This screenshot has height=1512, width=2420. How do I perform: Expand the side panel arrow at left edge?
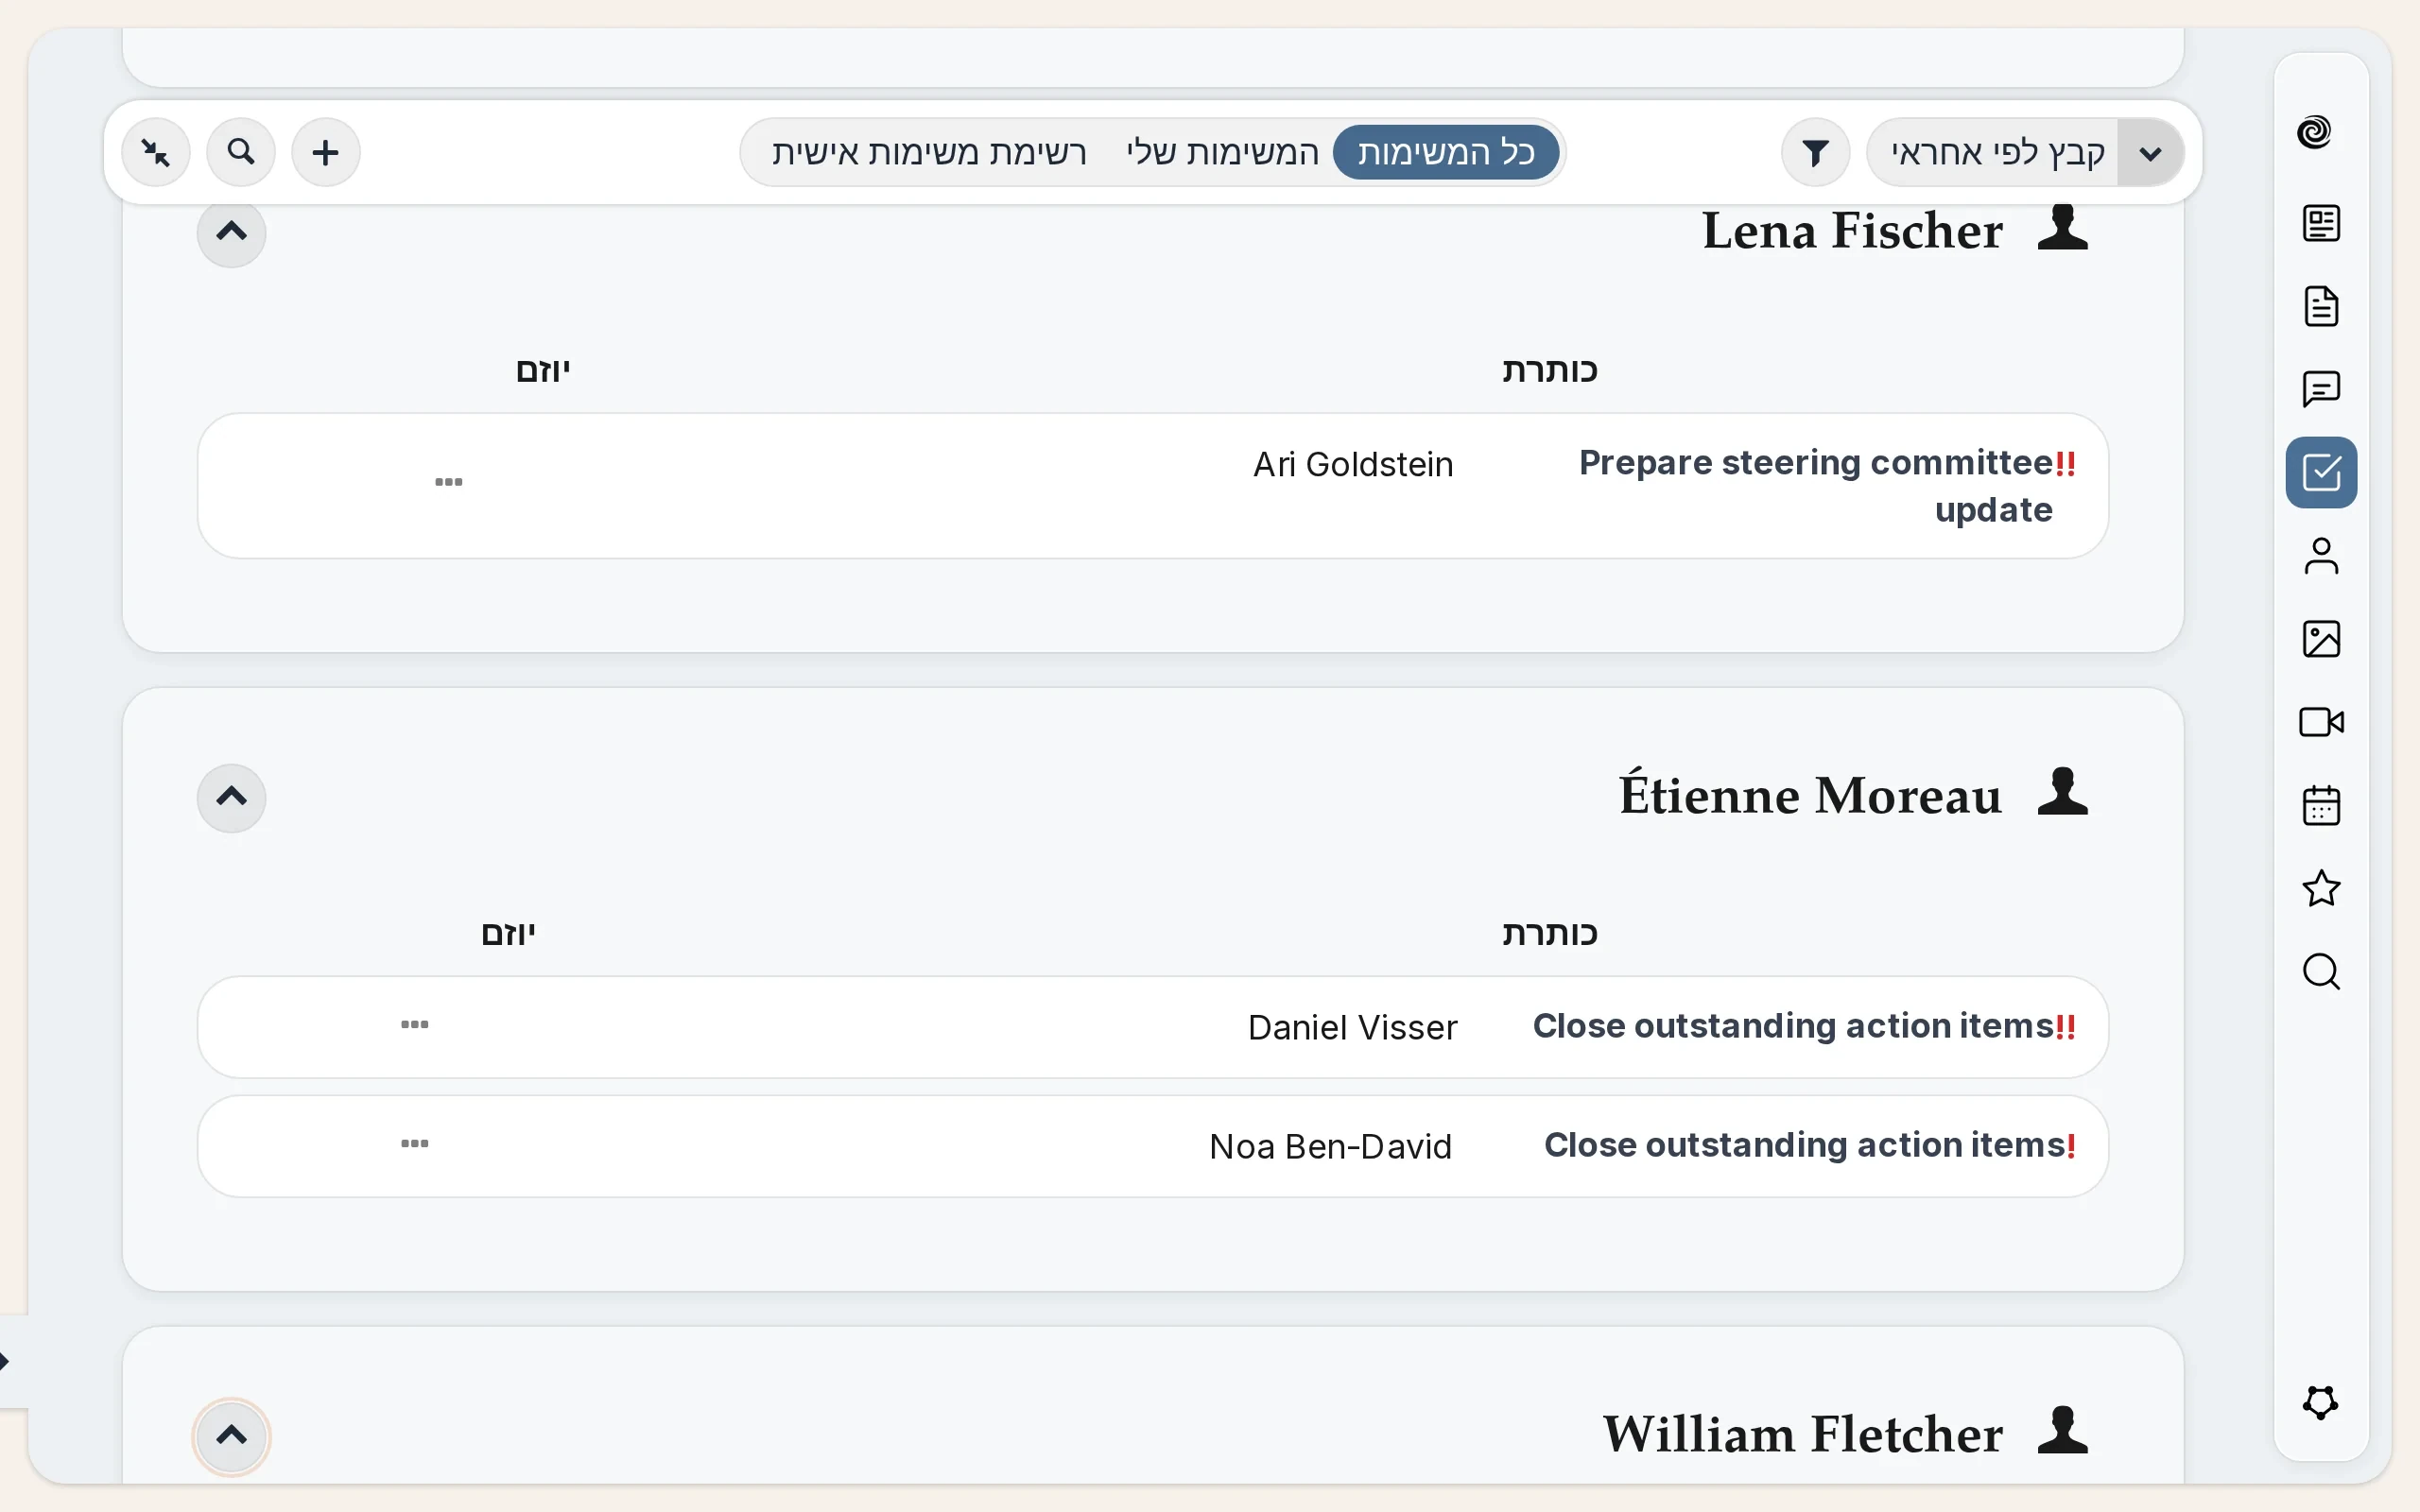(6, 1361)
